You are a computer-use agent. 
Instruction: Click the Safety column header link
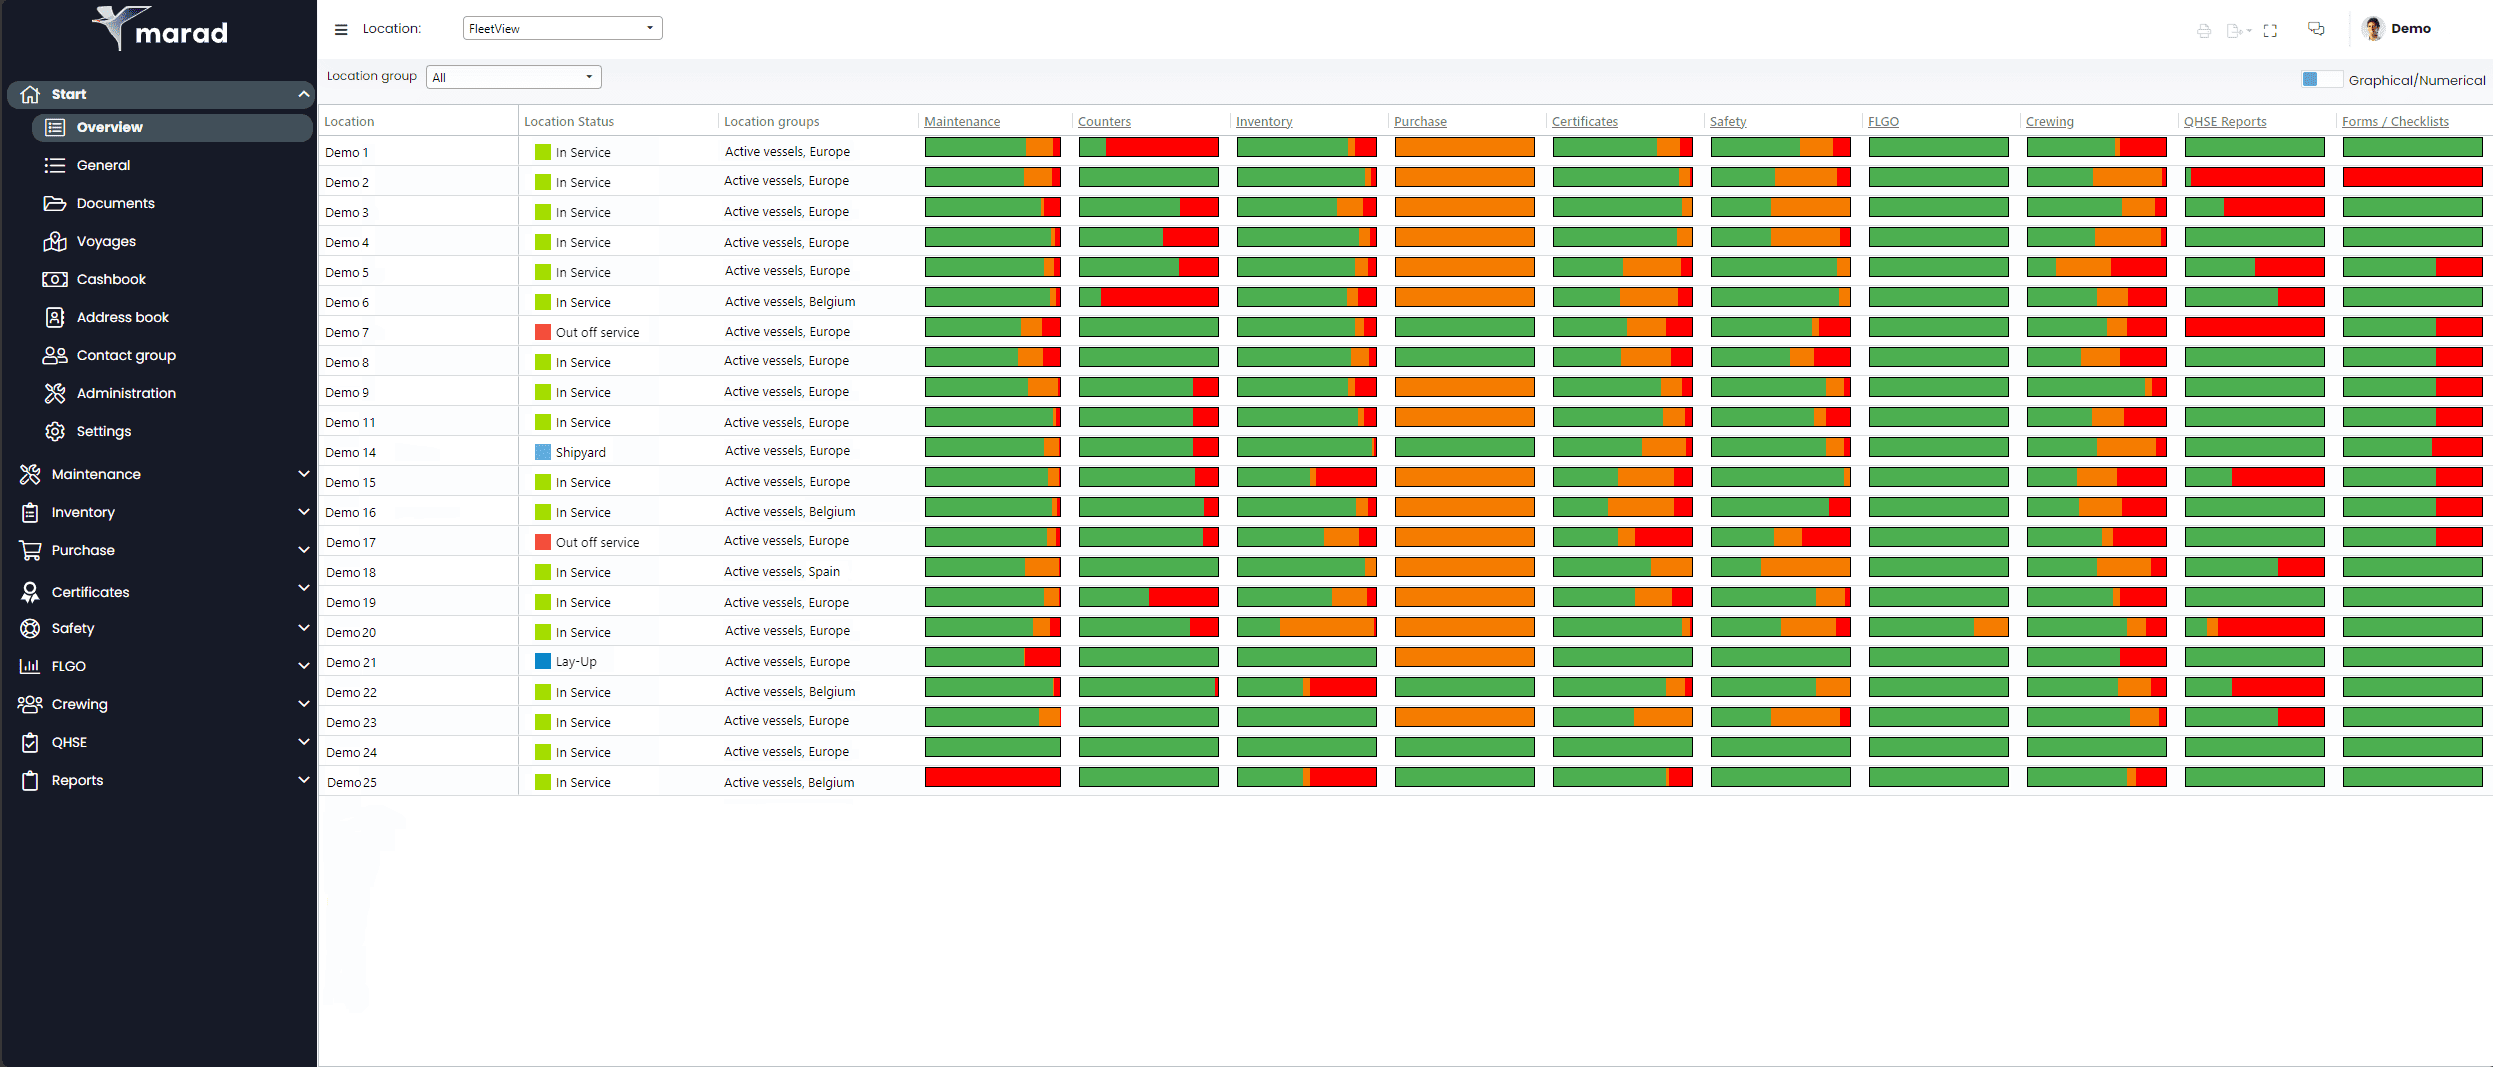tap(1728, 121)
